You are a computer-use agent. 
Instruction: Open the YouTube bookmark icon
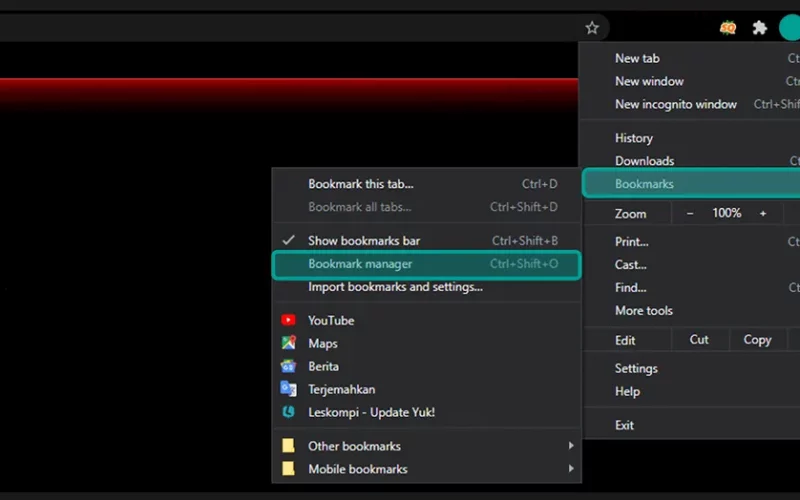pos(288,320)
